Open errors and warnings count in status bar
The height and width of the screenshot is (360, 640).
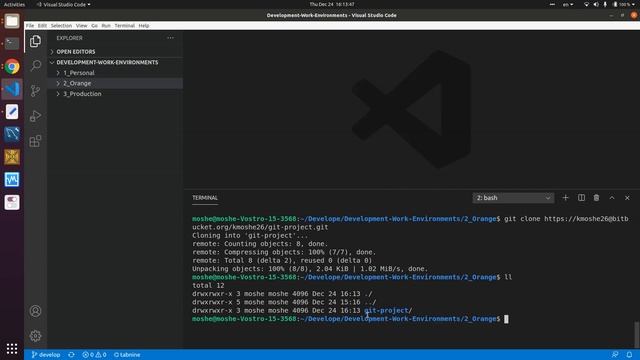(x=94, y=355)
